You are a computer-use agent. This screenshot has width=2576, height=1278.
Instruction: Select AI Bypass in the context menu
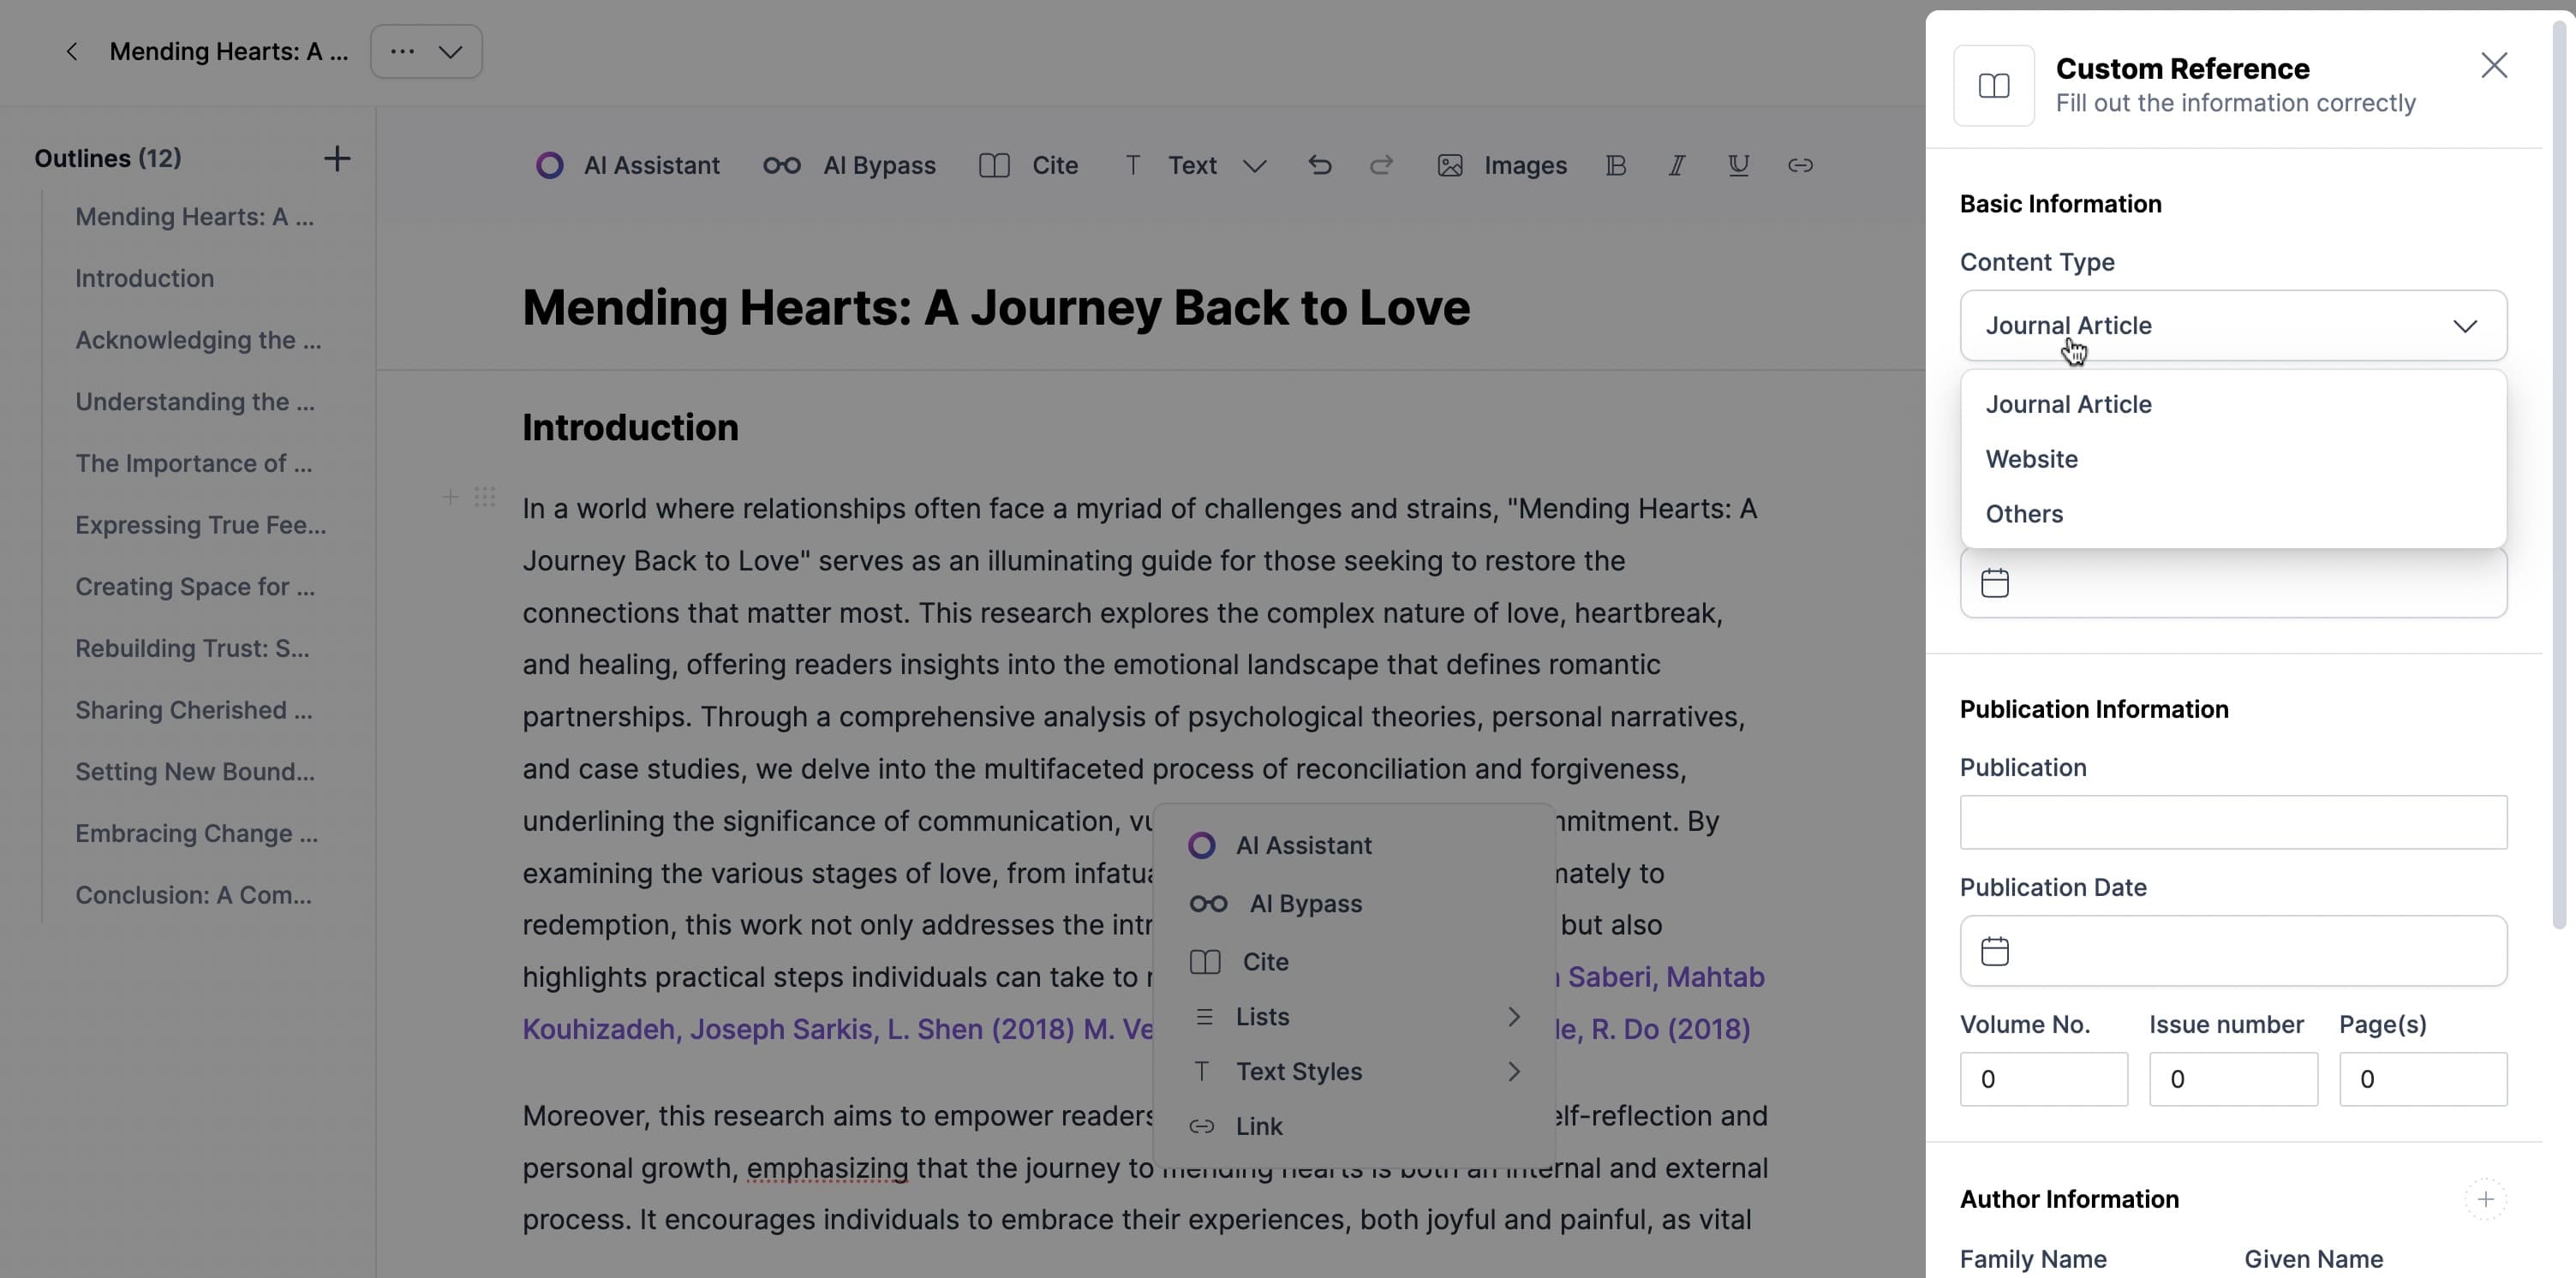[x=1353, y=904]
